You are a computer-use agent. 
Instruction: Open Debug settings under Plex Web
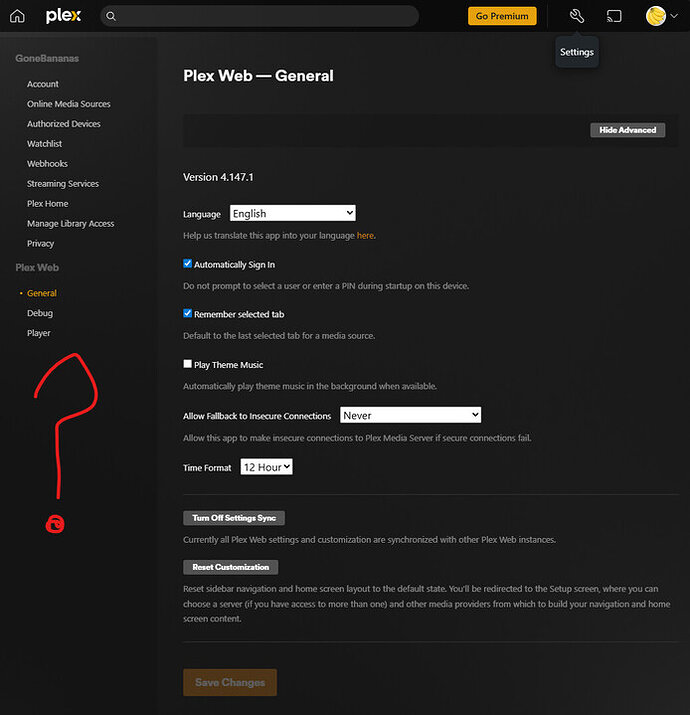pyautogui.click(x=40, y=313)
